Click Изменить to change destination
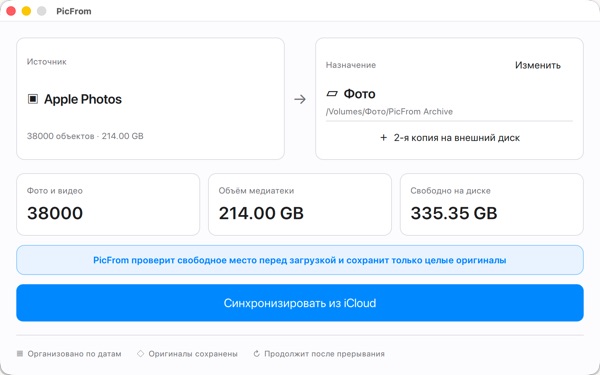This screenshot has height=375, width=600. click(x=538, y=65)
